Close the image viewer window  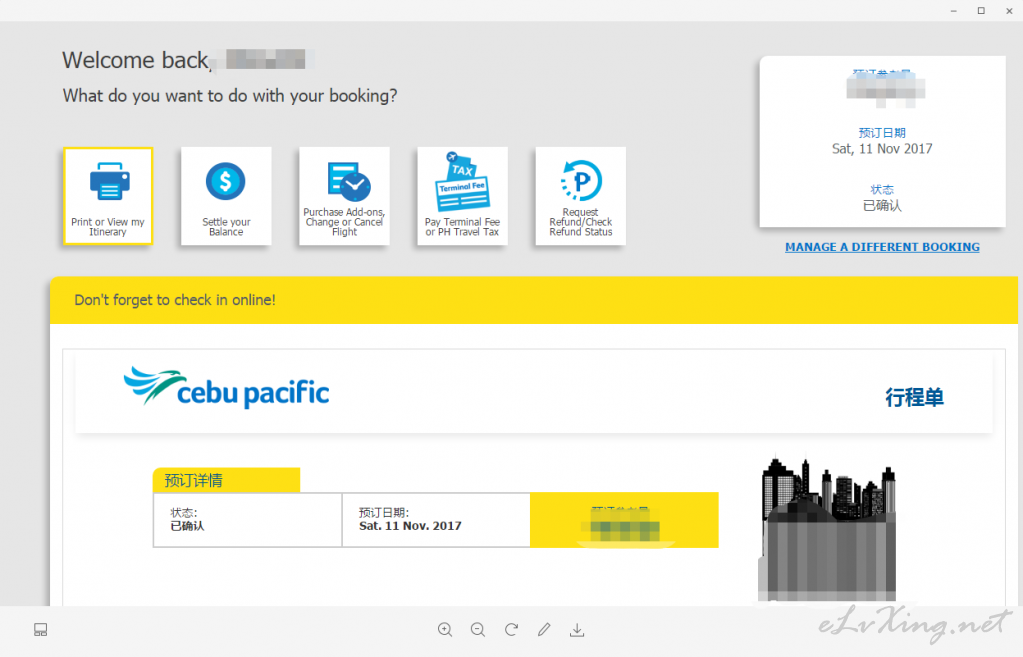pos(1009,11)
